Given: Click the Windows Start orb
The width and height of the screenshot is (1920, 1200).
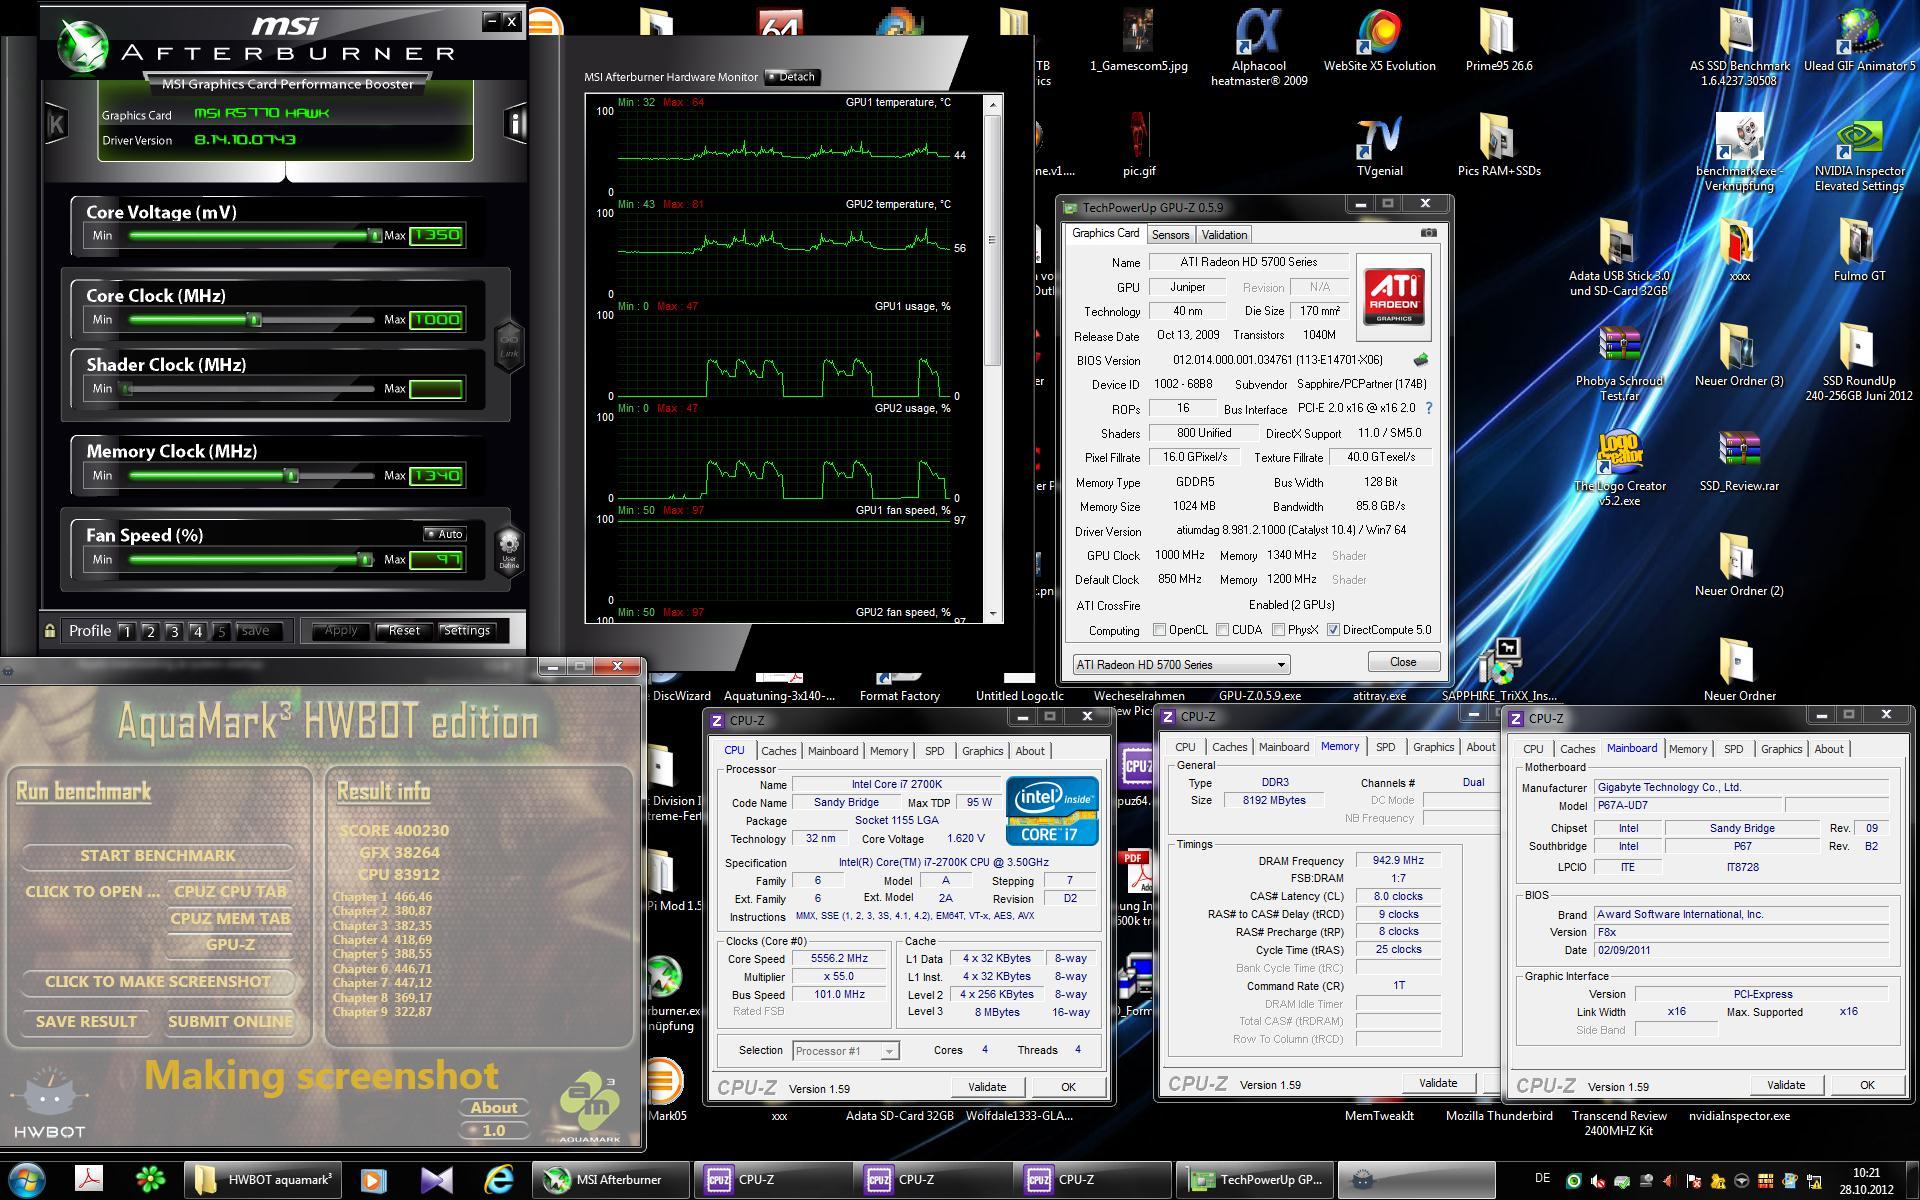Looking at the screenshot, I should pyautogui.click(x=27, y=1180).
